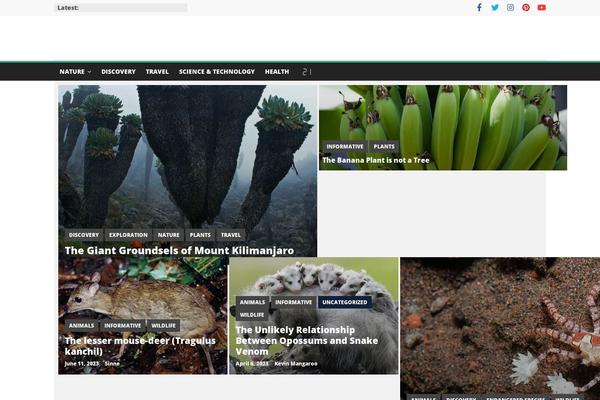
Task: Expand the Nature menu dropdown arrow
Action: pyautogui.click(x=90, y=72)
